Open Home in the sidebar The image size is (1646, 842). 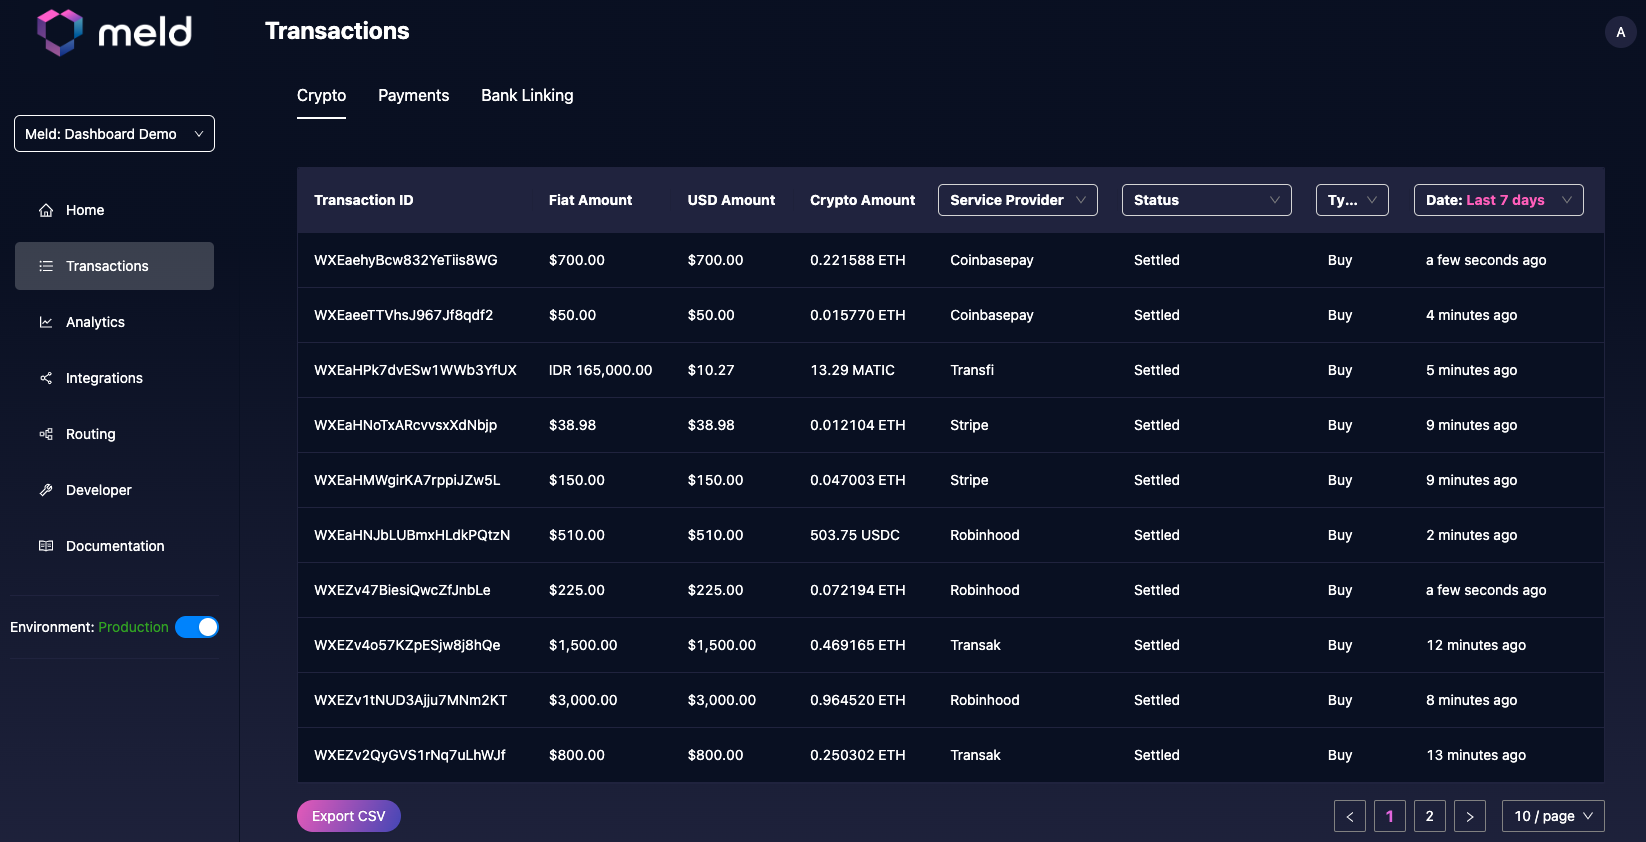(114, 210)
